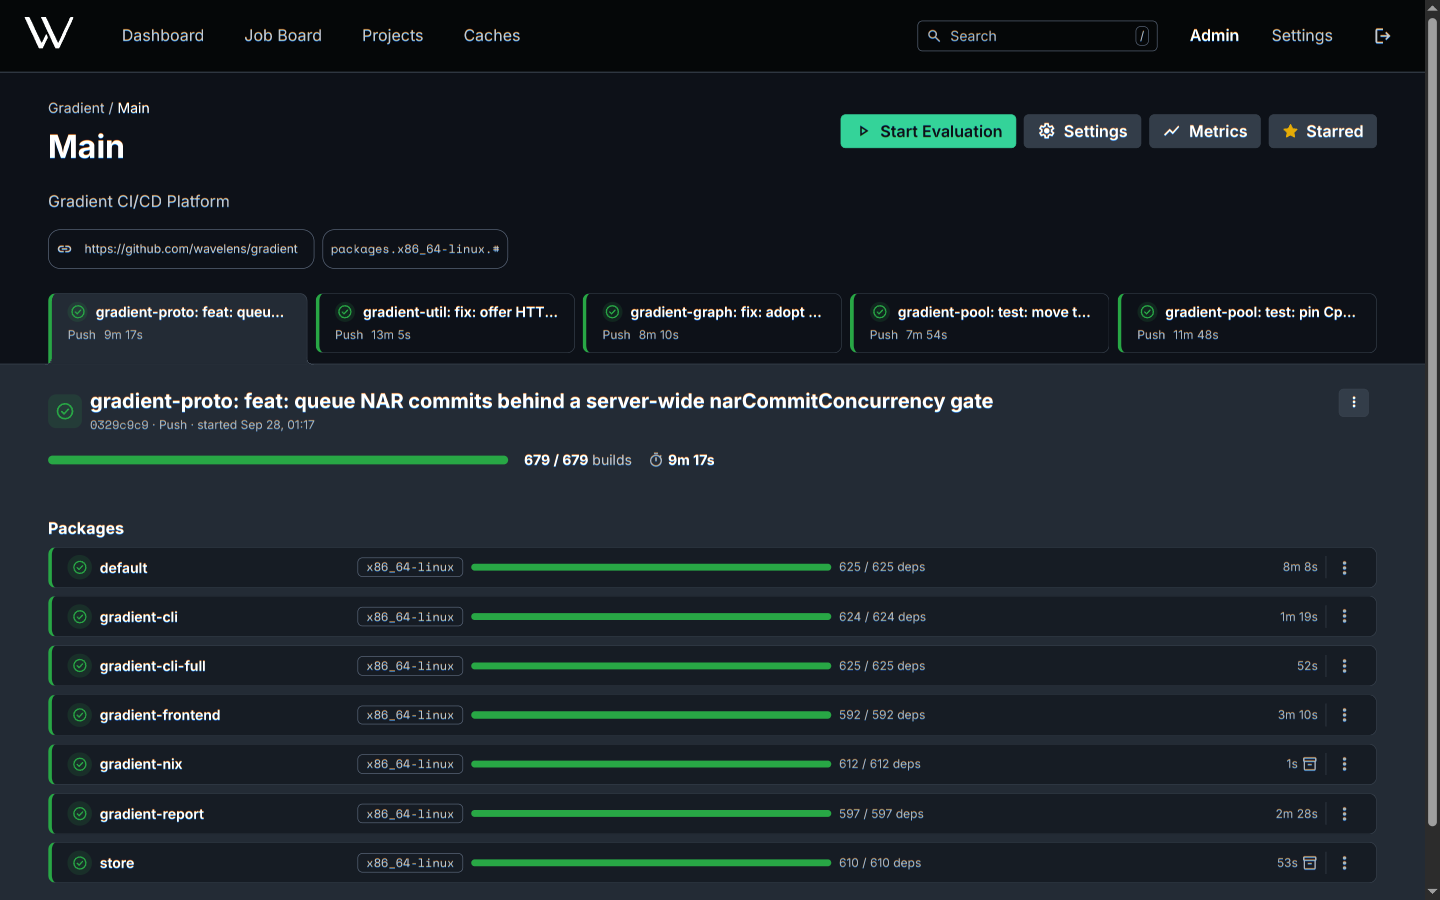Screen dimensions: 1440x900
Task: Click Gradient breadcrumb link
Action: pos(76,108)
